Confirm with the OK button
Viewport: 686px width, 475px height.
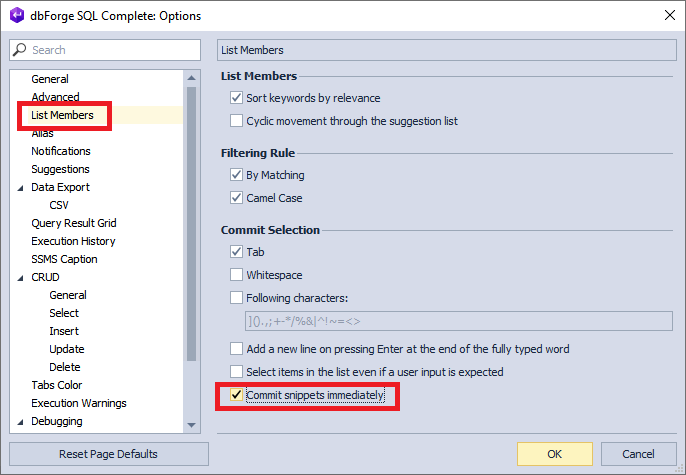[x=555, y=454]
